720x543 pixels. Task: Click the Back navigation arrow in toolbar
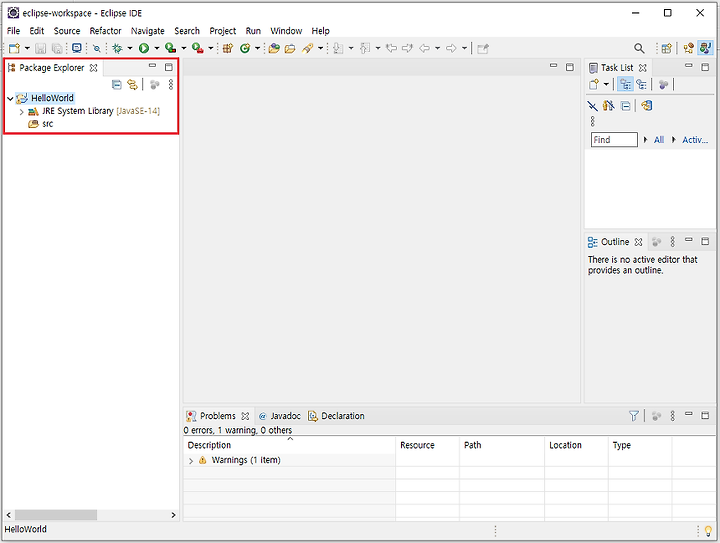click(x=425, y=48)
